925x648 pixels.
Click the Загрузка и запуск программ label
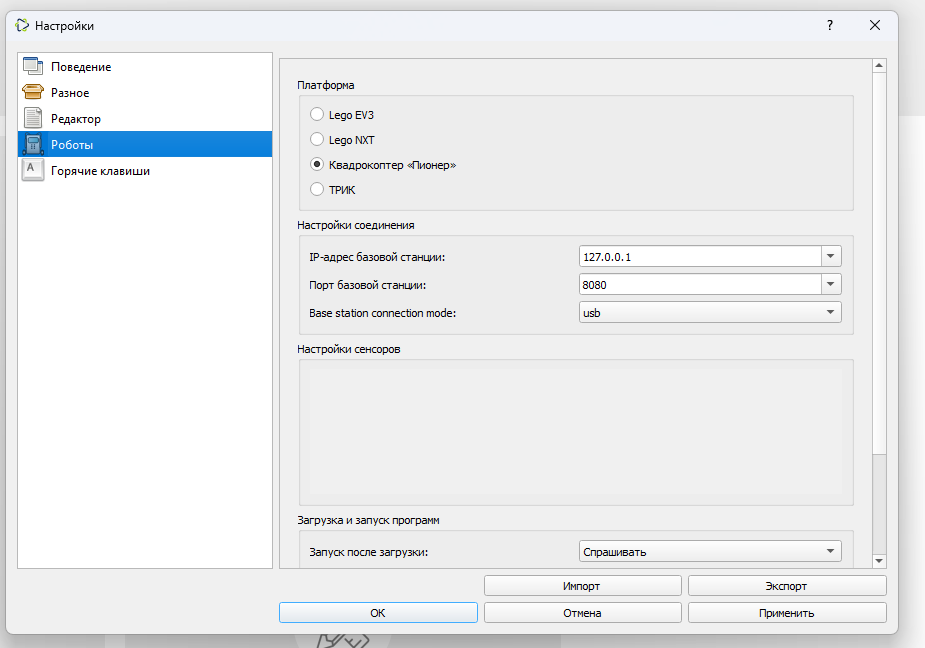click(368, 520)
